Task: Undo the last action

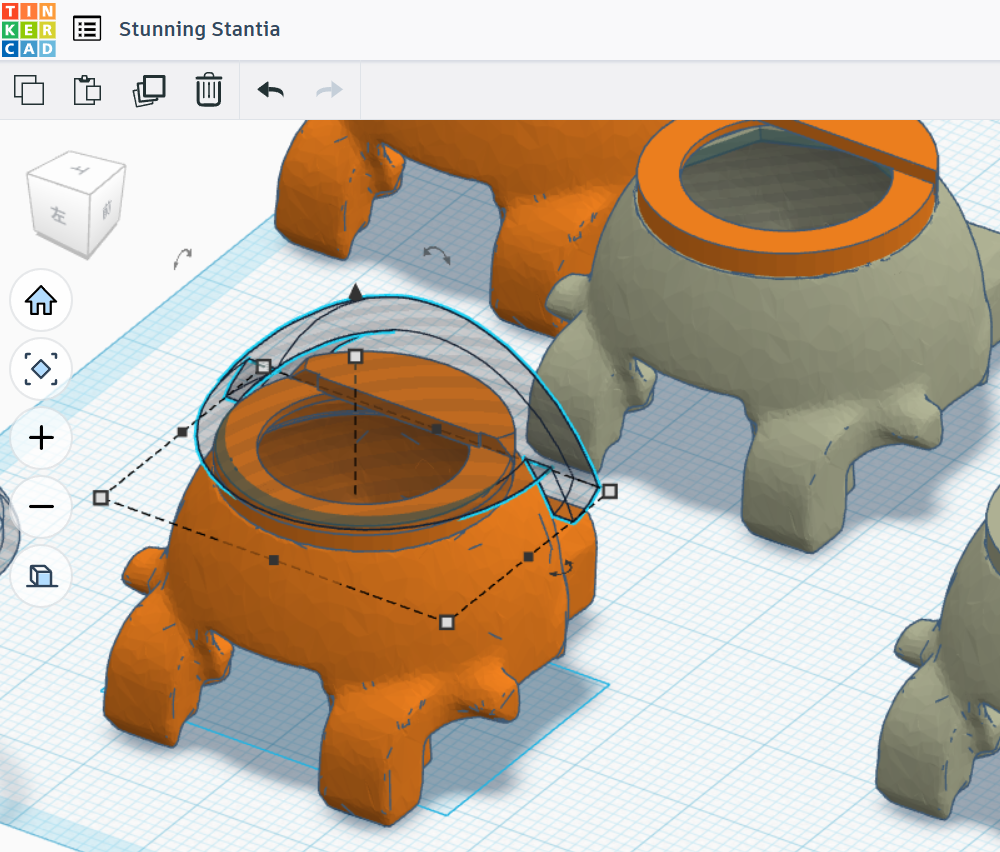Action: click(270, 90)
